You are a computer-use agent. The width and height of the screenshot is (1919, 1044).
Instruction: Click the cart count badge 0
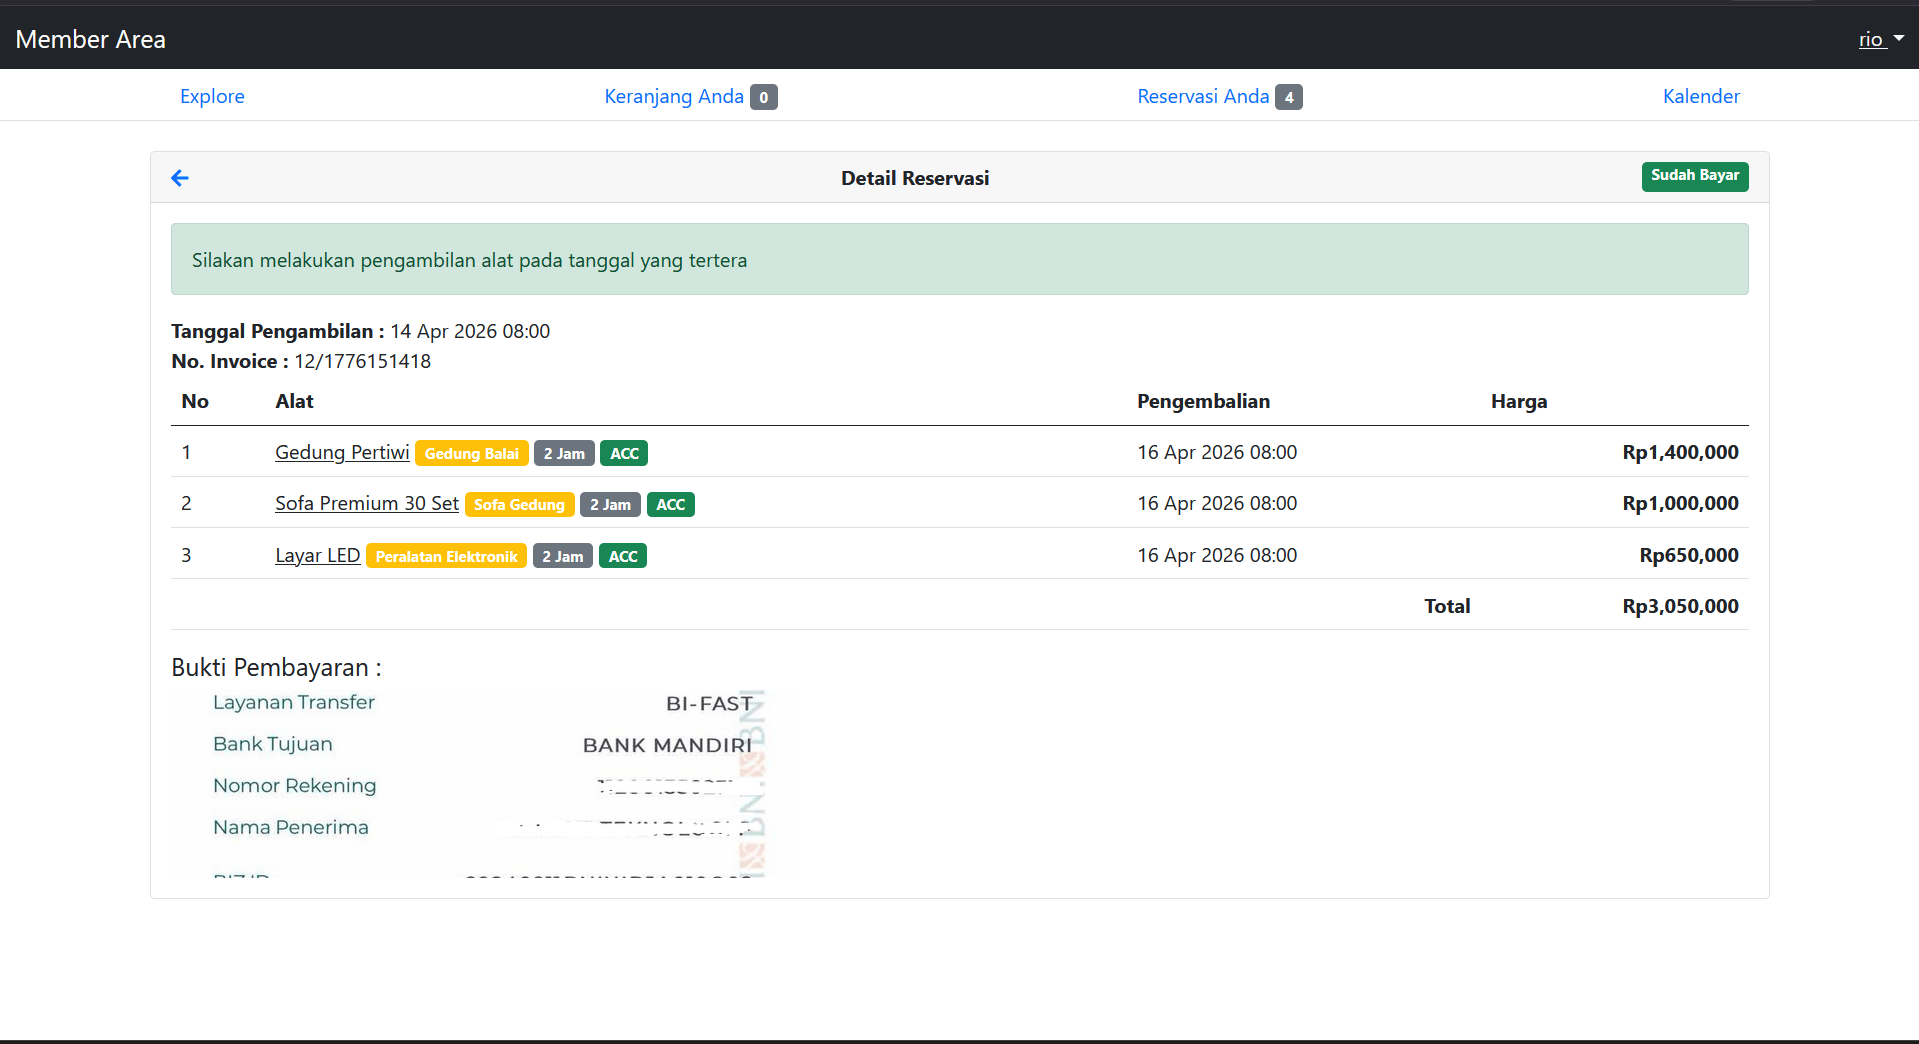764,97
